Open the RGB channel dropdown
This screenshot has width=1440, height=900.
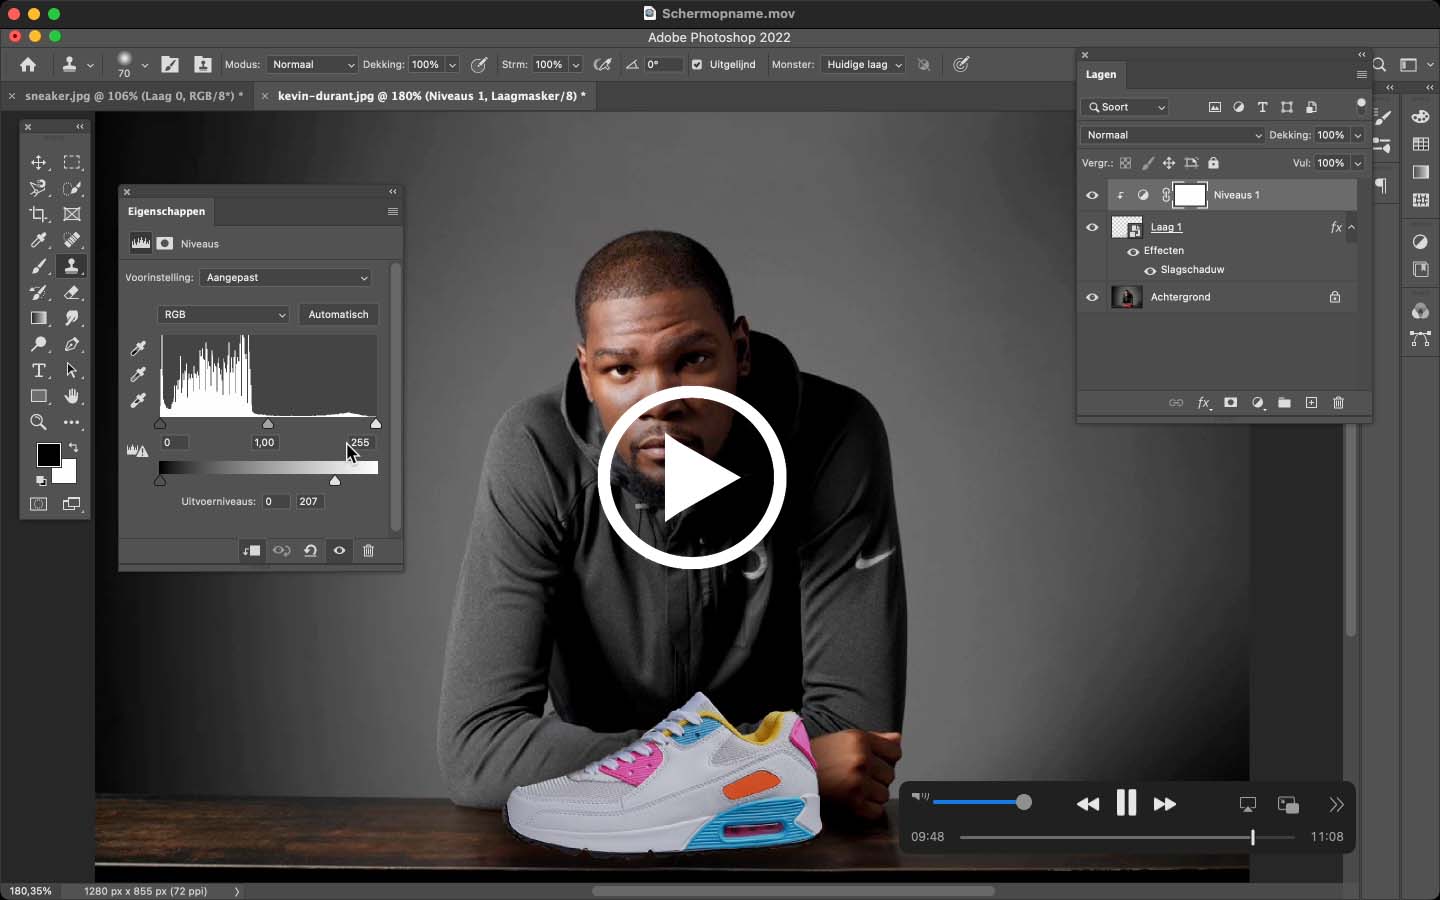tap(223, 314)
